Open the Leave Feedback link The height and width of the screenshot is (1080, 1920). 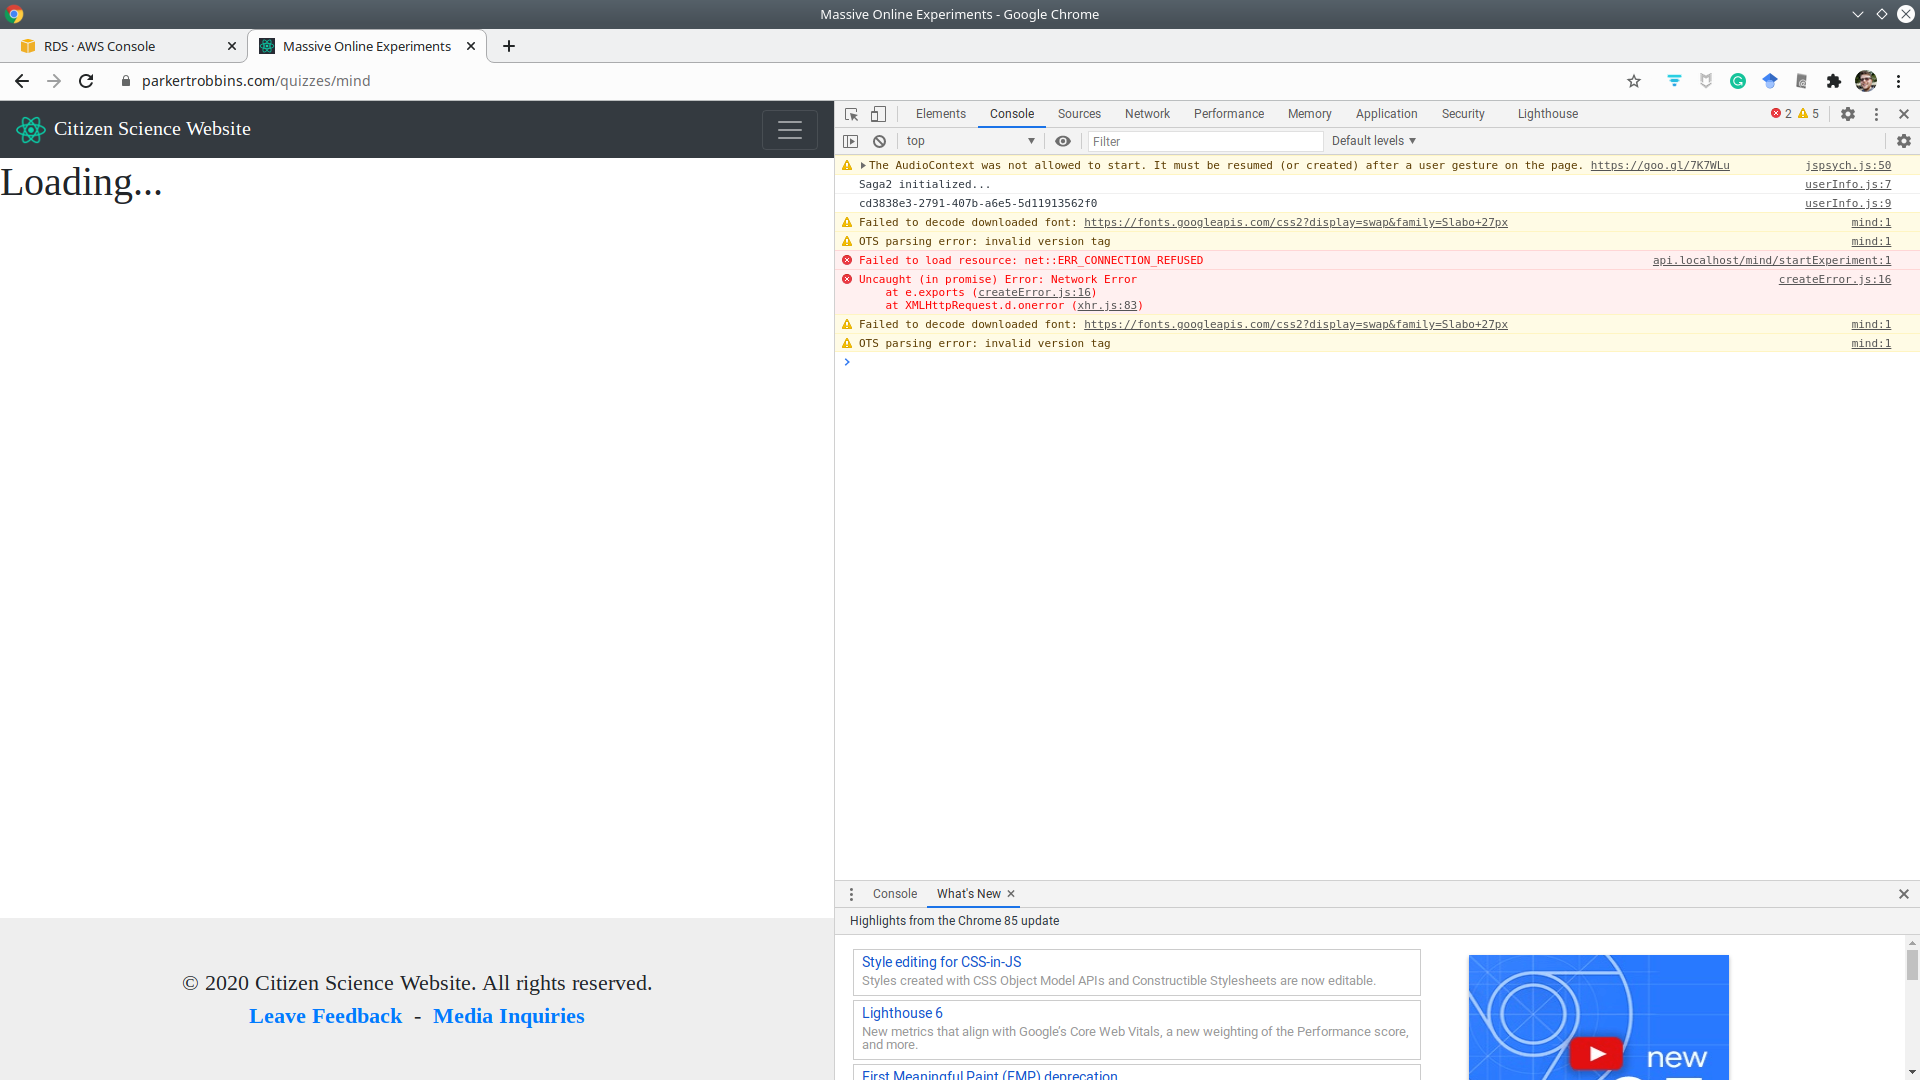325,1015
